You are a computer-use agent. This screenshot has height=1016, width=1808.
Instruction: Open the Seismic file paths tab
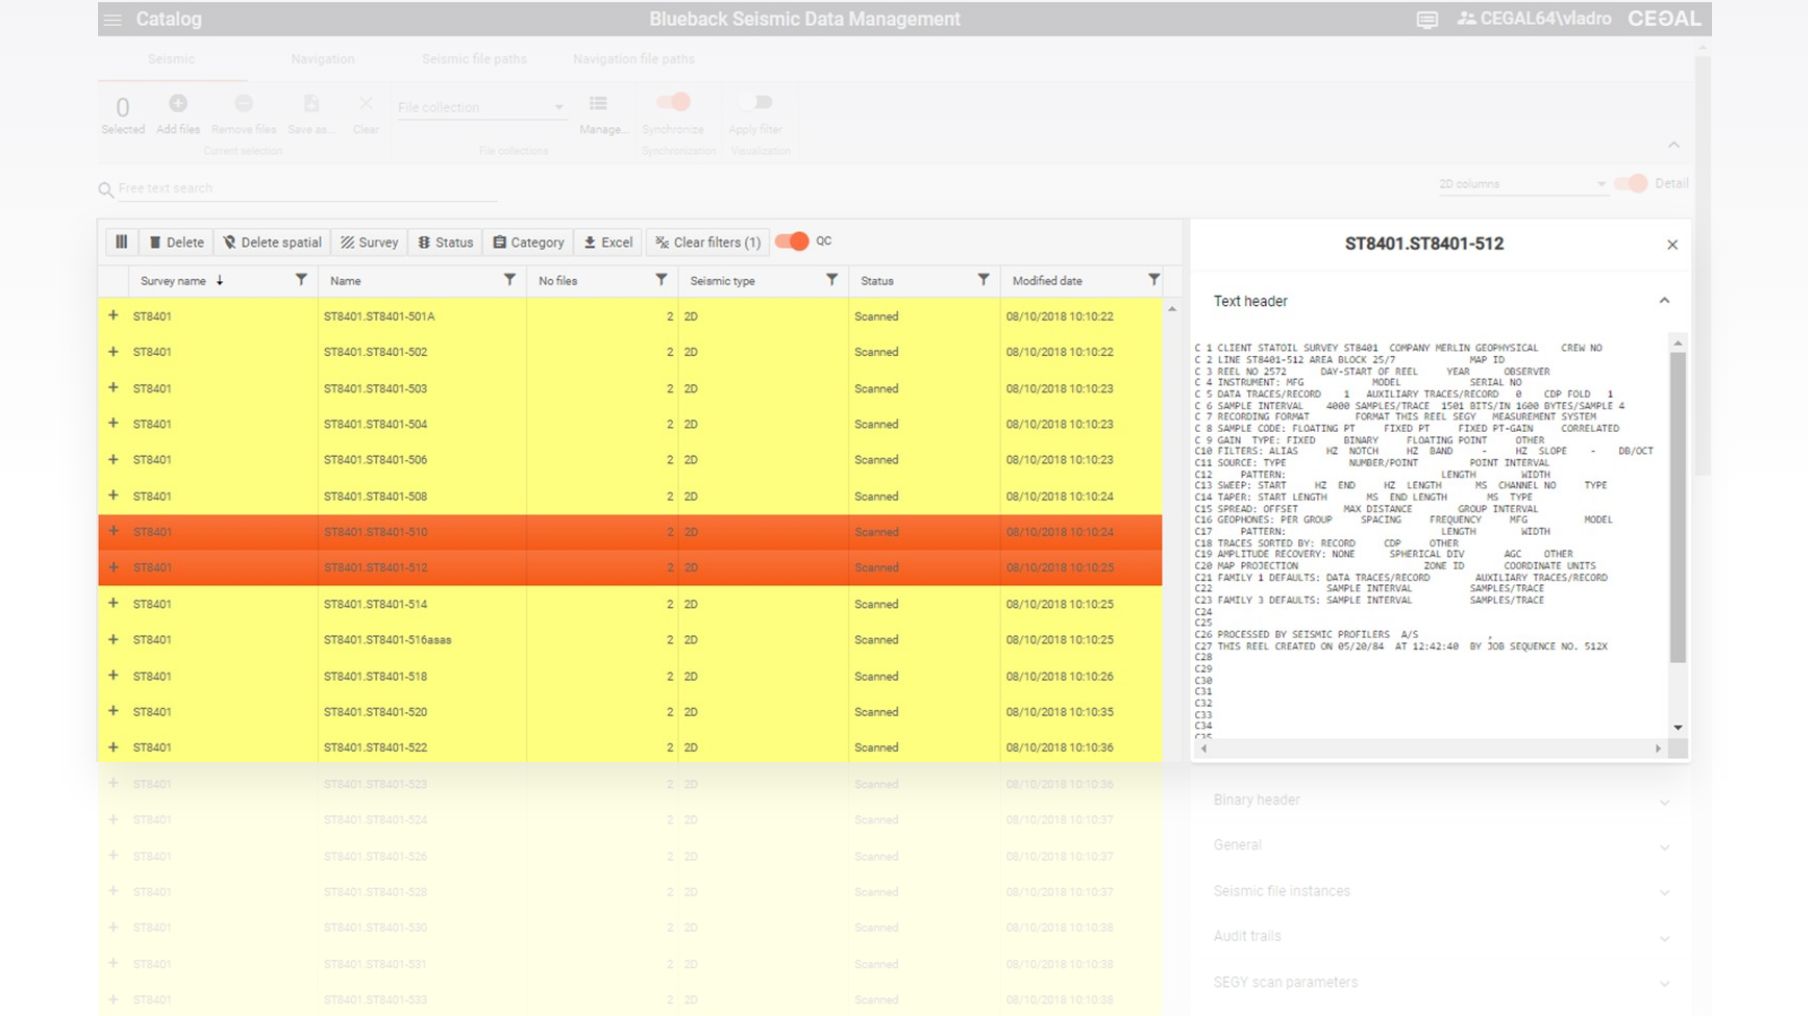(x=474, y=59)
